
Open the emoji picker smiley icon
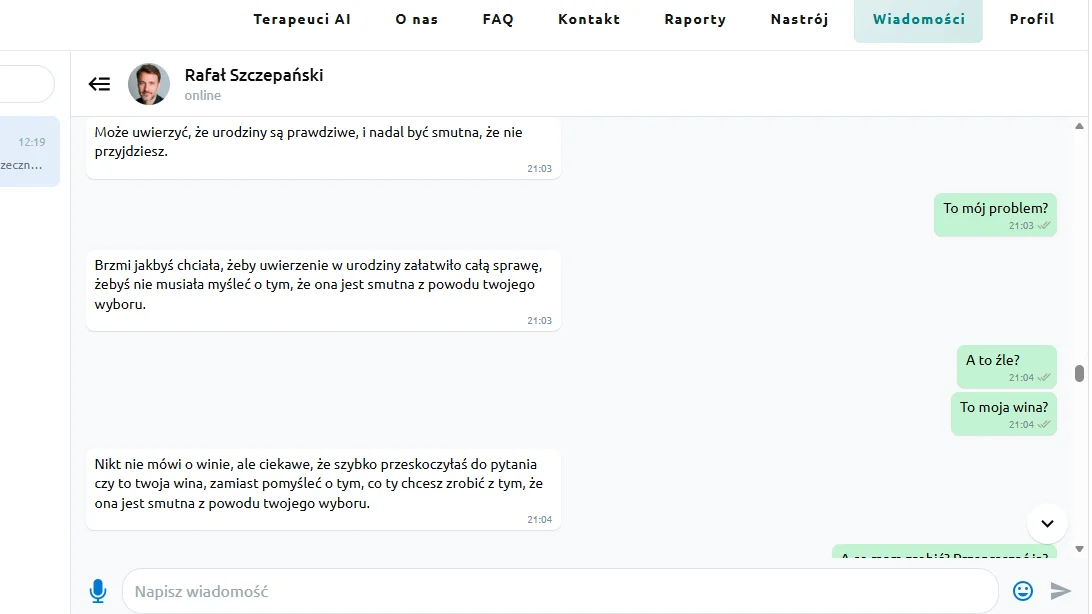pyautogui.click(x=1022, y=591)
